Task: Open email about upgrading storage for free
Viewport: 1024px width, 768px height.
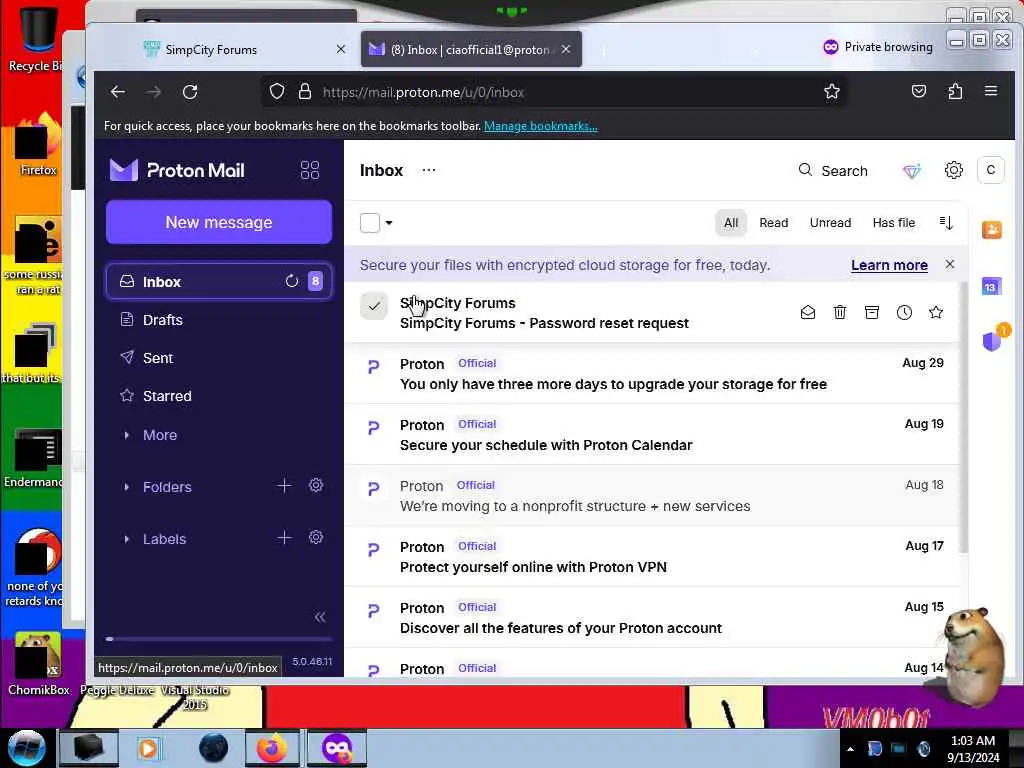Action: (652, 374)
